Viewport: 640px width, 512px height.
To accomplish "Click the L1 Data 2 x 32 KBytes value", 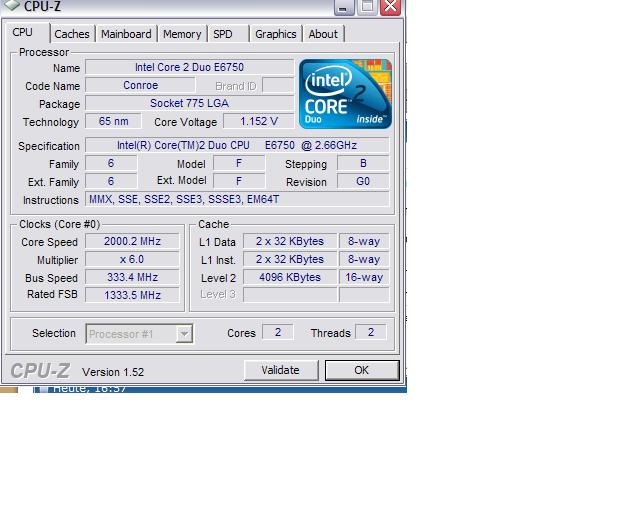I will click(x=290, y=241).
